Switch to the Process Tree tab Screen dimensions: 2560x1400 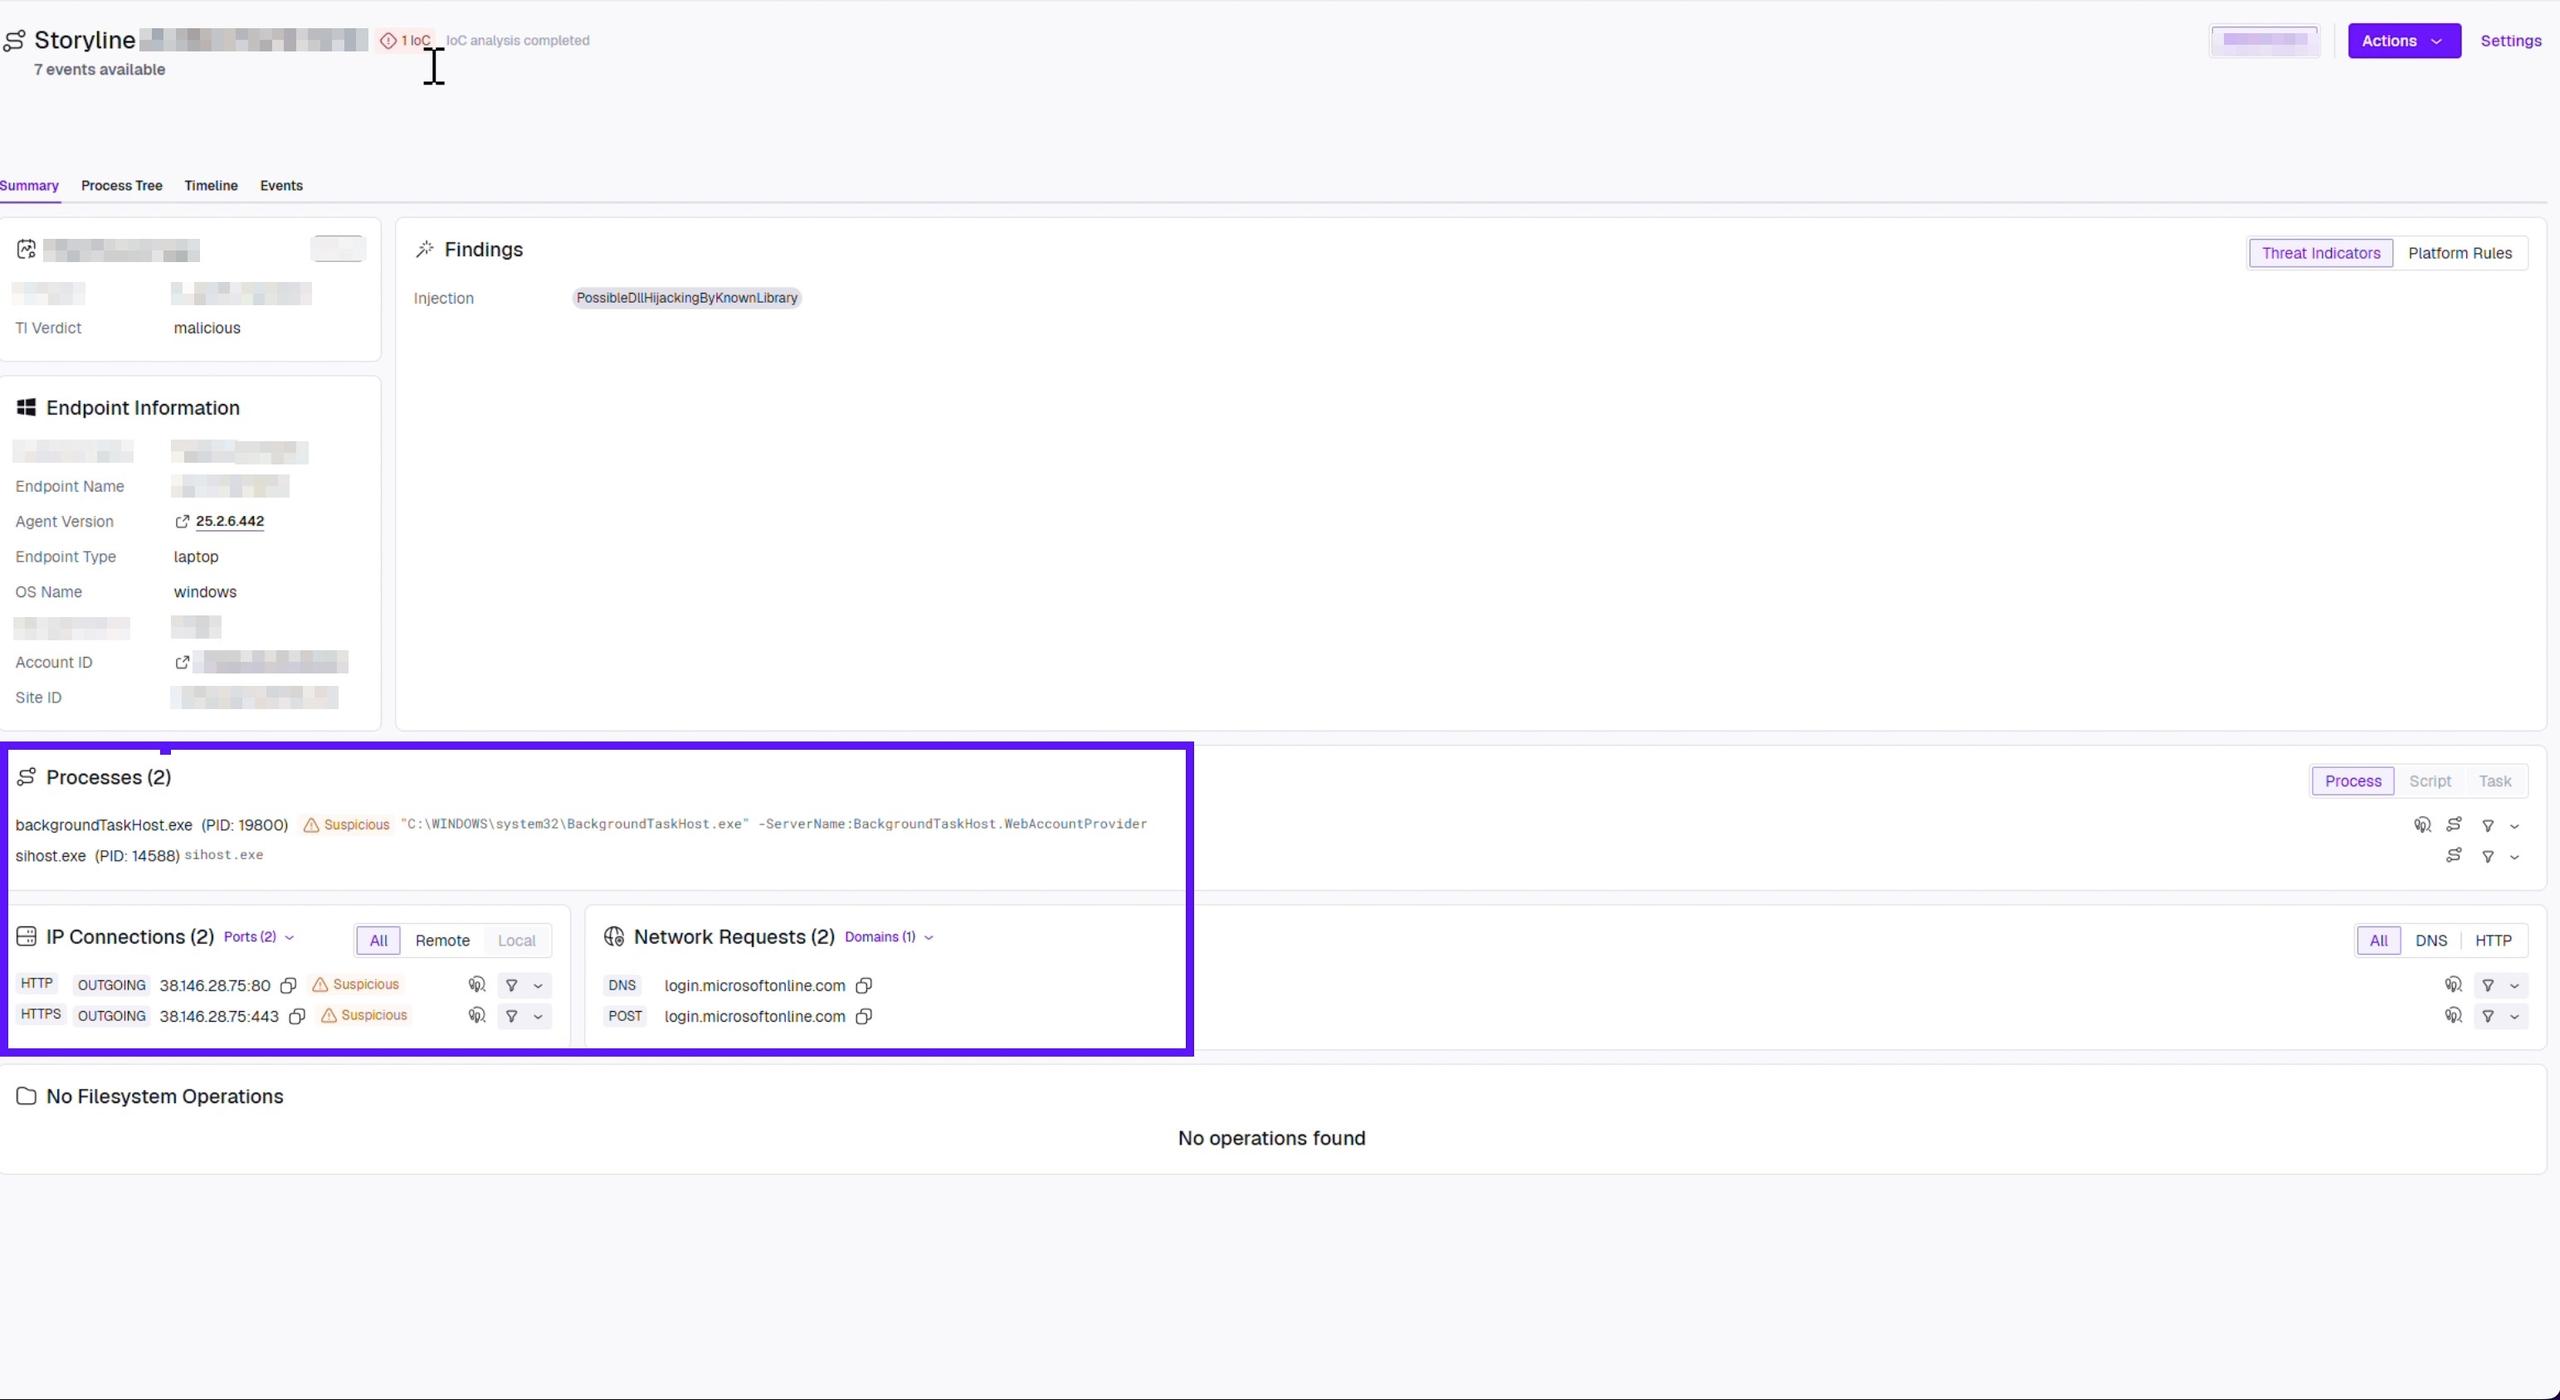pos(121,186)
